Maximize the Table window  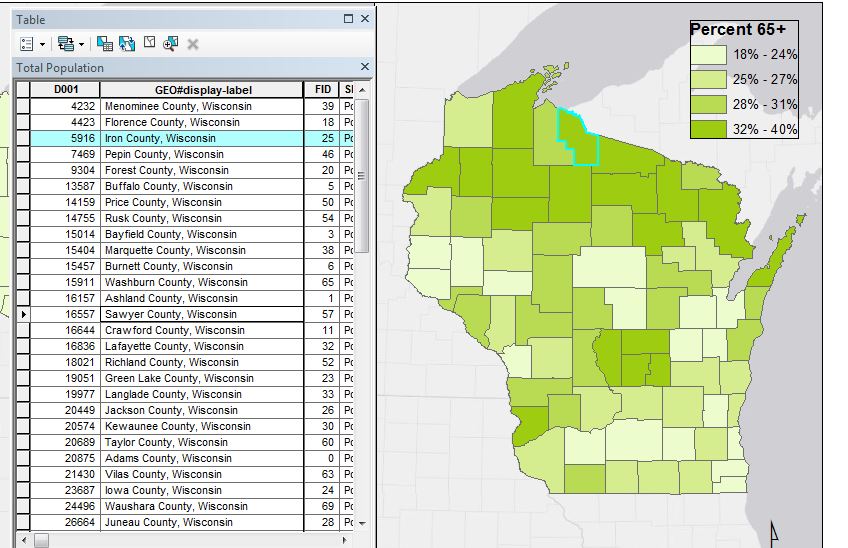pos(348,19)
